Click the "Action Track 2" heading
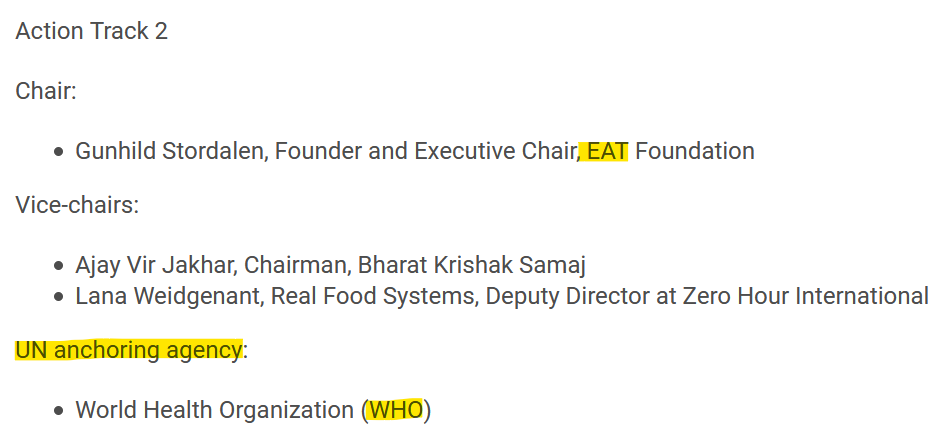This screenshot has width=949, height=439. [x=91, y=31]
